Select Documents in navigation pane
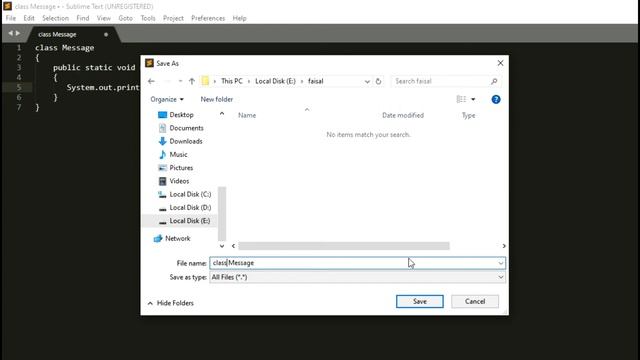640x360 pixels. [x=186, y=128]
